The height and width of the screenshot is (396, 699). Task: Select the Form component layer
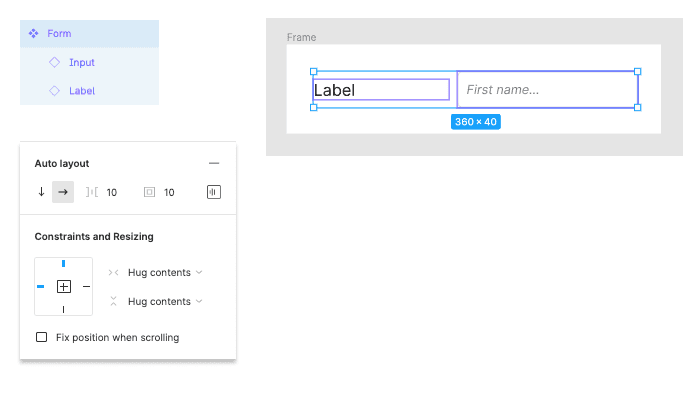[89, 33]
